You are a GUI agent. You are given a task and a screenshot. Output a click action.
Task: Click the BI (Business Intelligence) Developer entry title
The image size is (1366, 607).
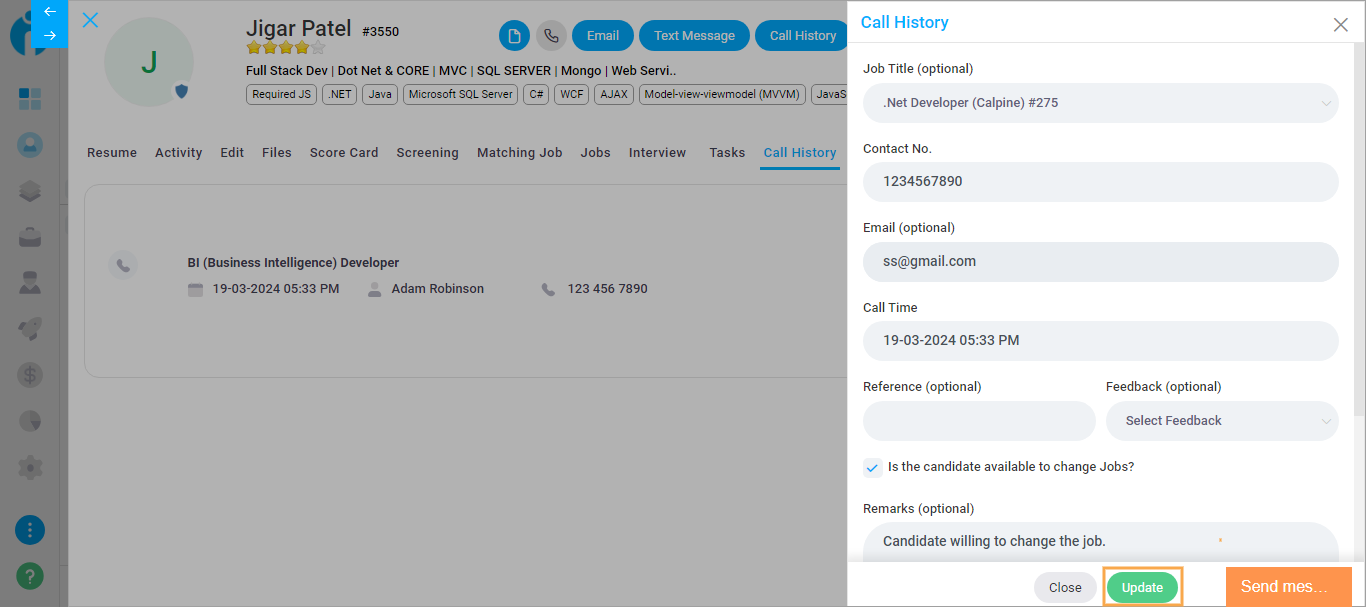[x=293, y=263]
